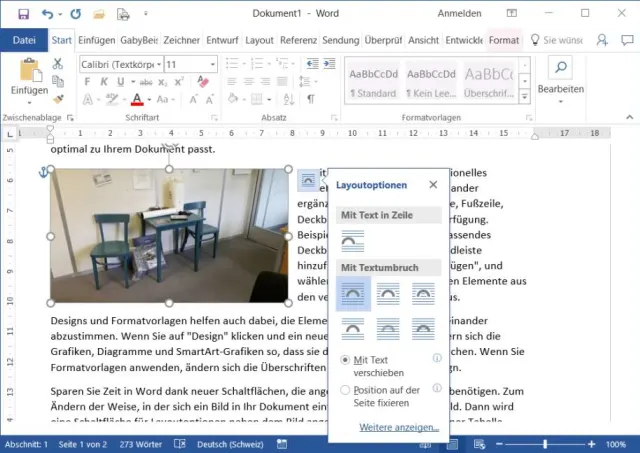The height and width of the screenshot is (453, 640).
Task: Click the Save icon in quick access toolbar
Action: tap(21, 15)
